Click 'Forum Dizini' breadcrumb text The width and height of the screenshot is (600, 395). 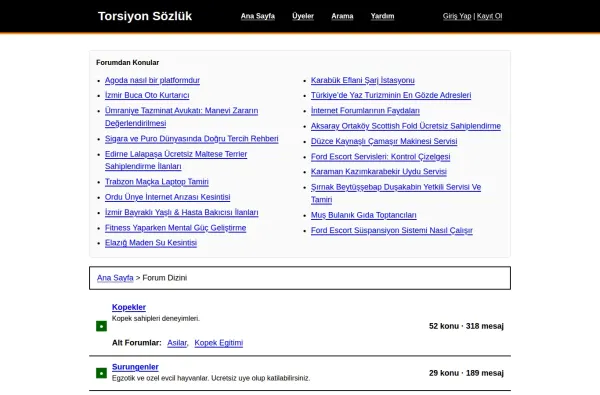pos(165,278)
